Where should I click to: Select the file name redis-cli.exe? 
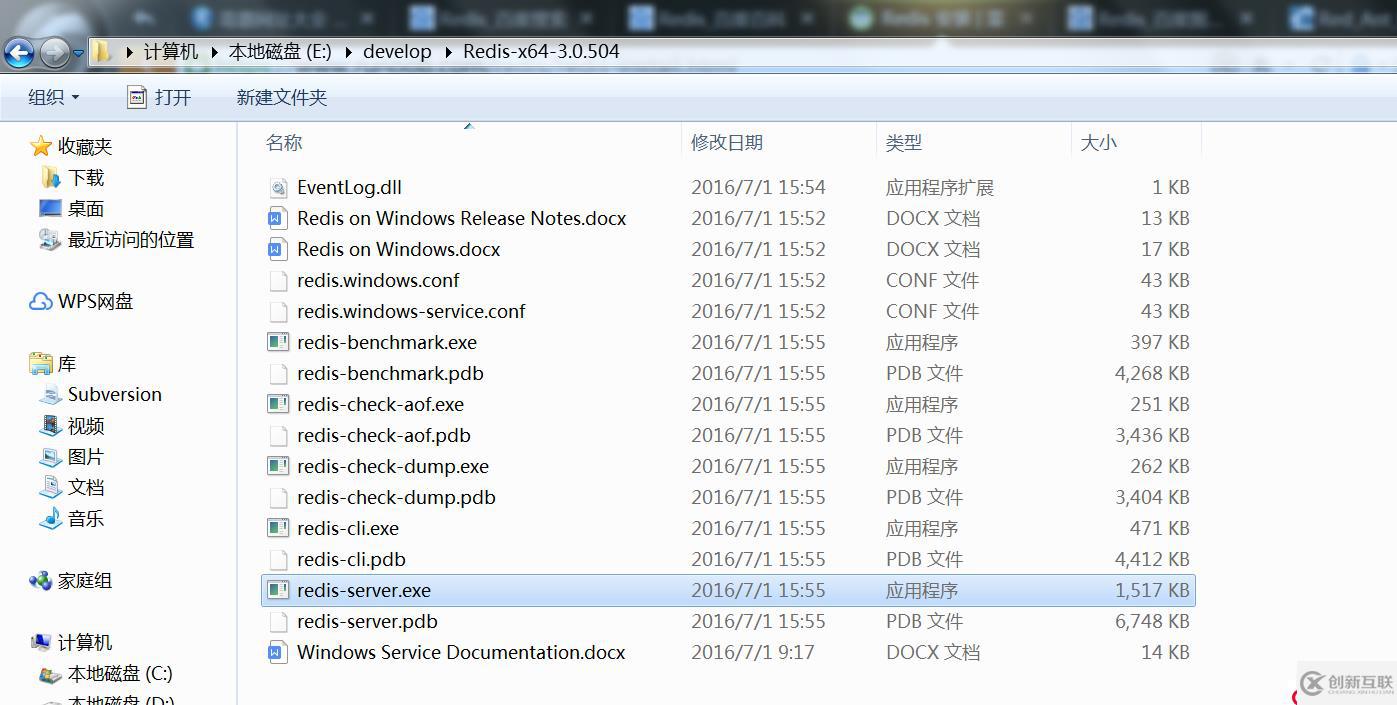tap(348, 528)
